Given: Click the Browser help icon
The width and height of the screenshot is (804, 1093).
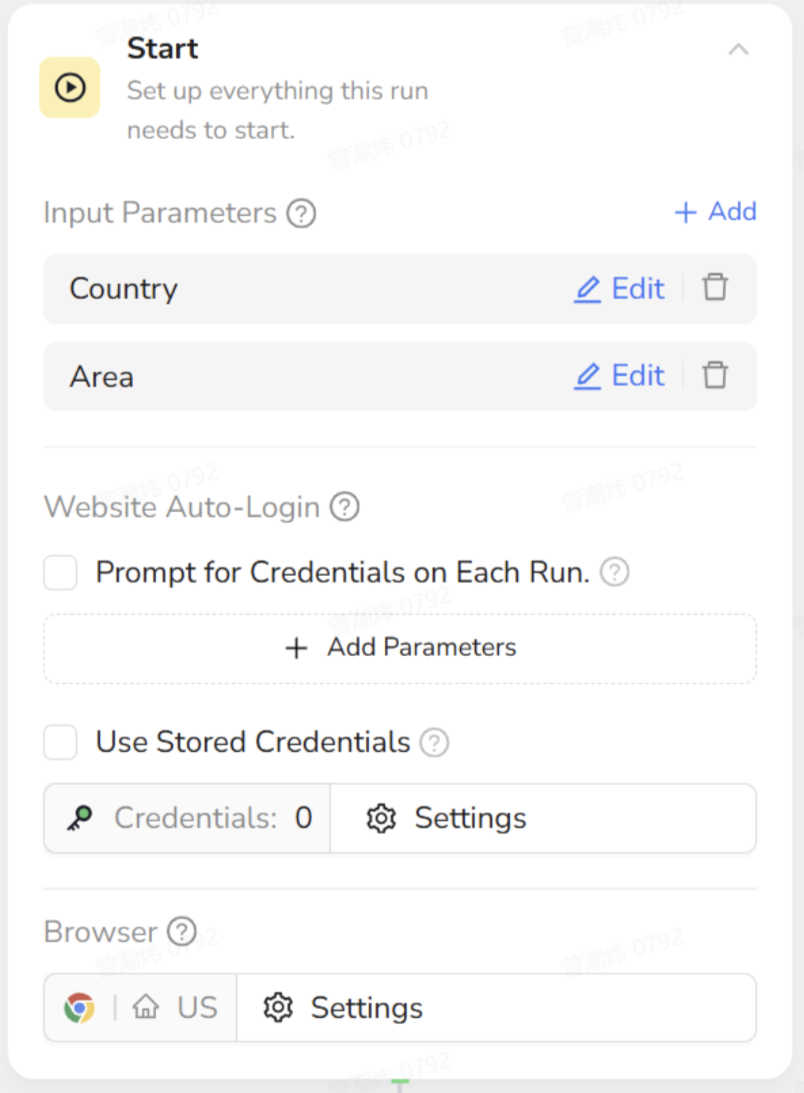Looking at the screenshot, I should 181,933.
